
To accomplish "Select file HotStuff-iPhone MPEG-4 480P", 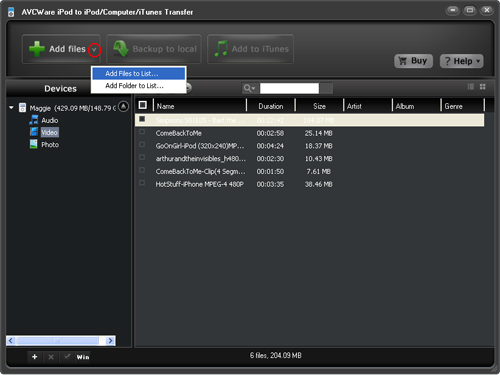I will (199, 184).
